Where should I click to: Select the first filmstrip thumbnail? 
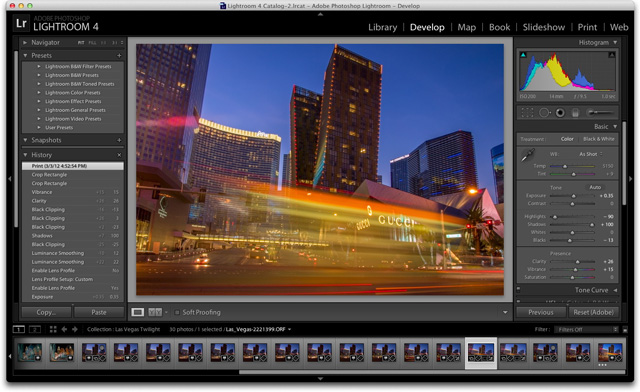point(29,352)
